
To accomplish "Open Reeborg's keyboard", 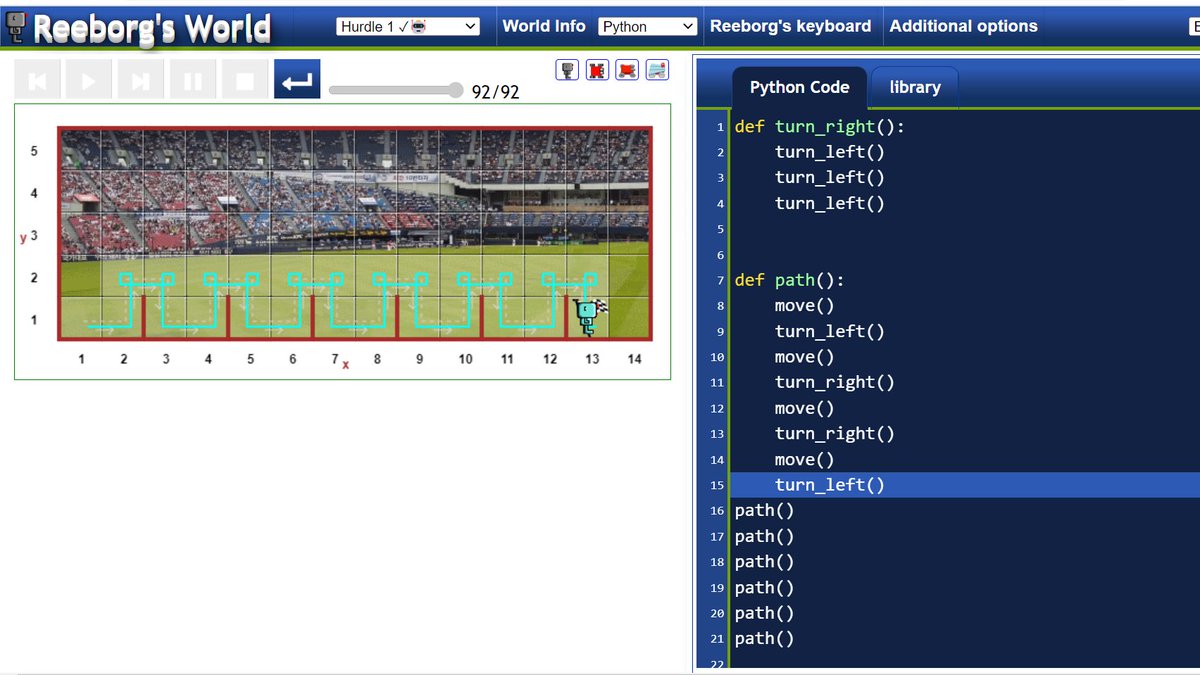I will 790,26.
